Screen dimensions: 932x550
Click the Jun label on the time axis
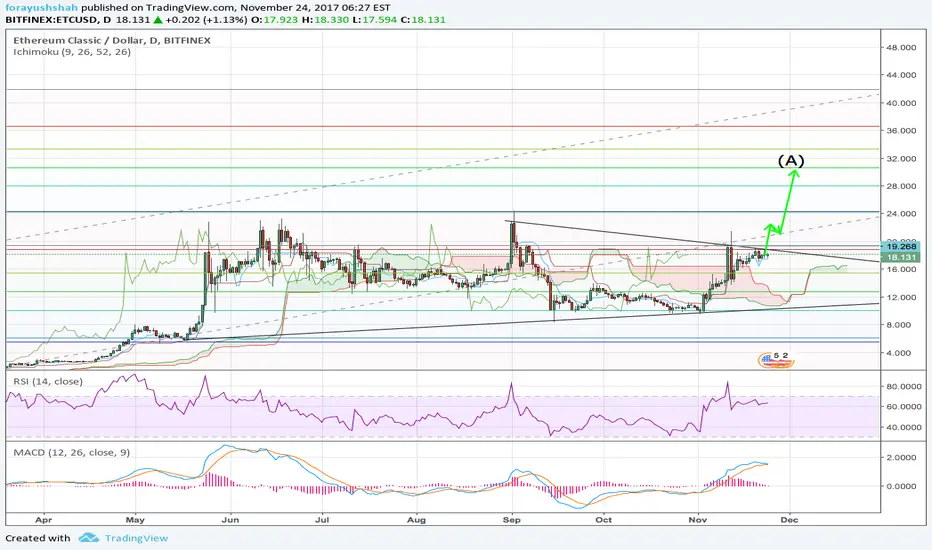point(230,520)
